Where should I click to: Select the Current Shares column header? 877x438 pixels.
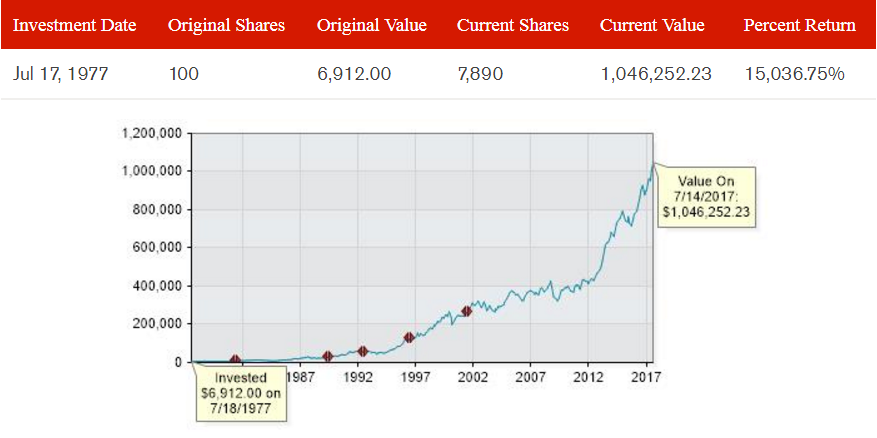coord(514,25)
